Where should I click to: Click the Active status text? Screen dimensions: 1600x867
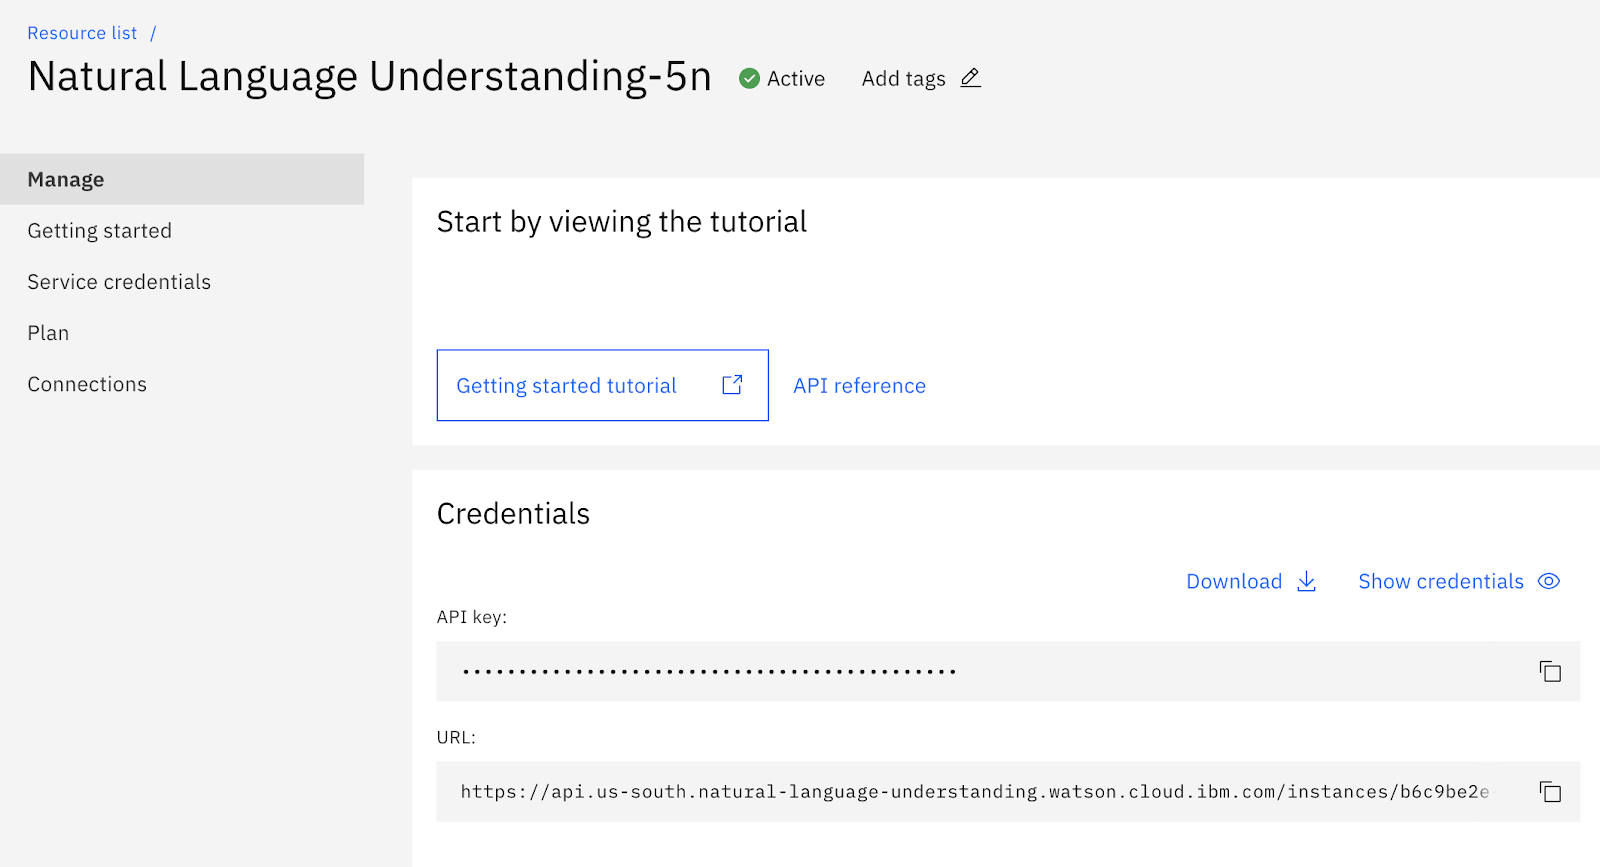coord(796,79)
